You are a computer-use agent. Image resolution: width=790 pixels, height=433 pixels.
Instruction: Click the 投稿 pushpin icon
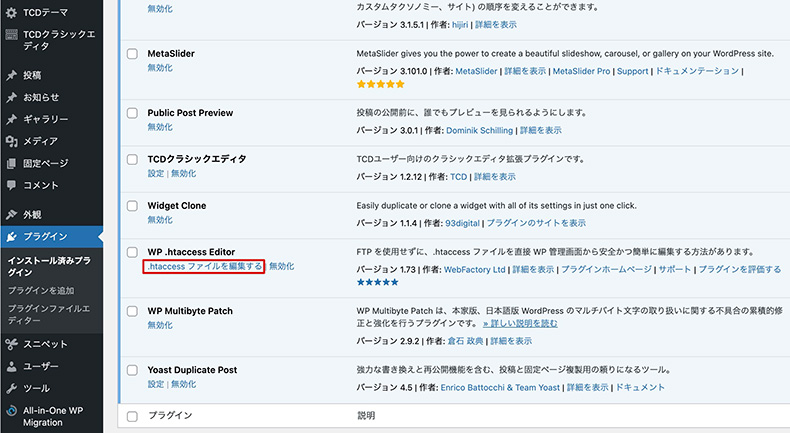pos(11,75)
